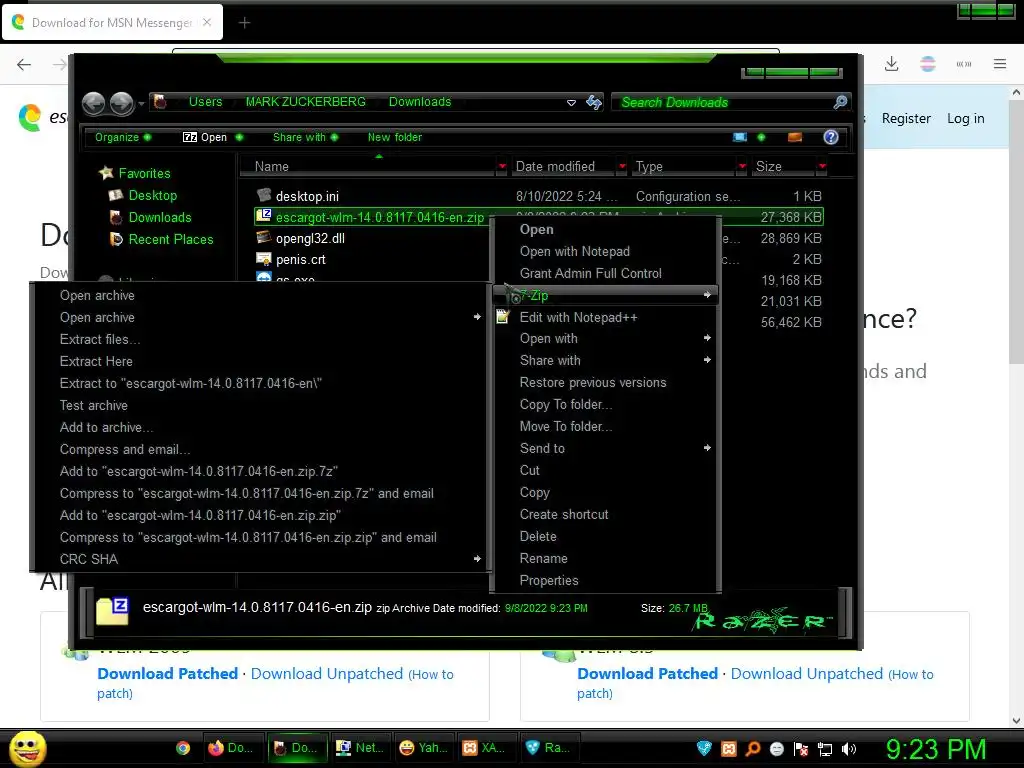
Task: Open a new Firefox tab
Action: point(244,23)
